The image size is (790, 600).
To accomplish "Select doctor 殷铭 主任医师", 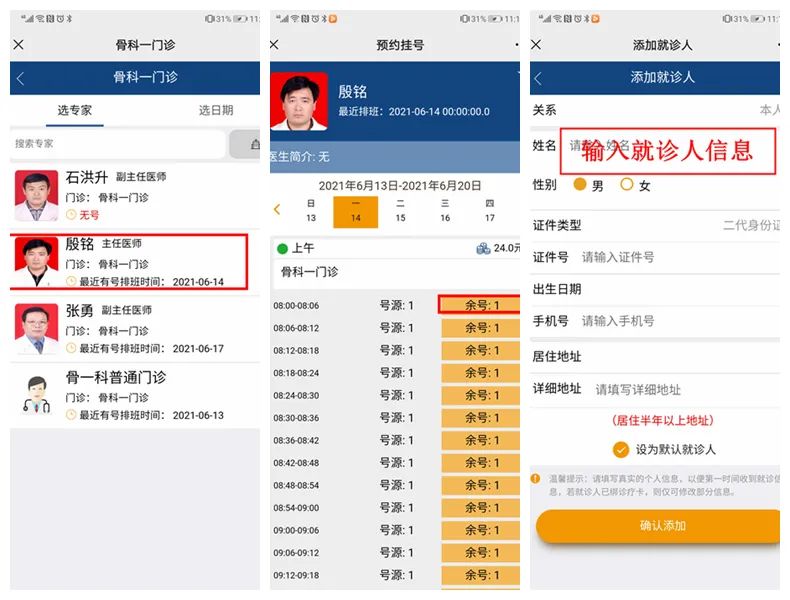I will point(129,262).
